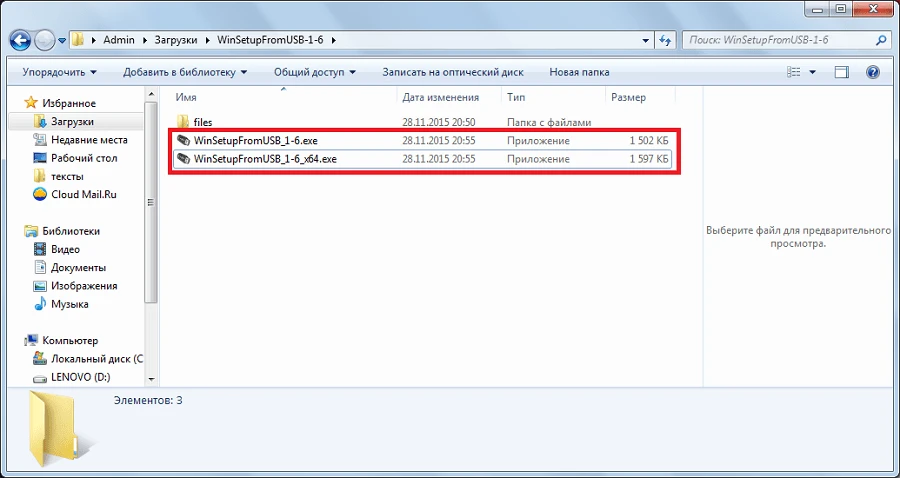Click the size value 1 597 КБ

649,159
